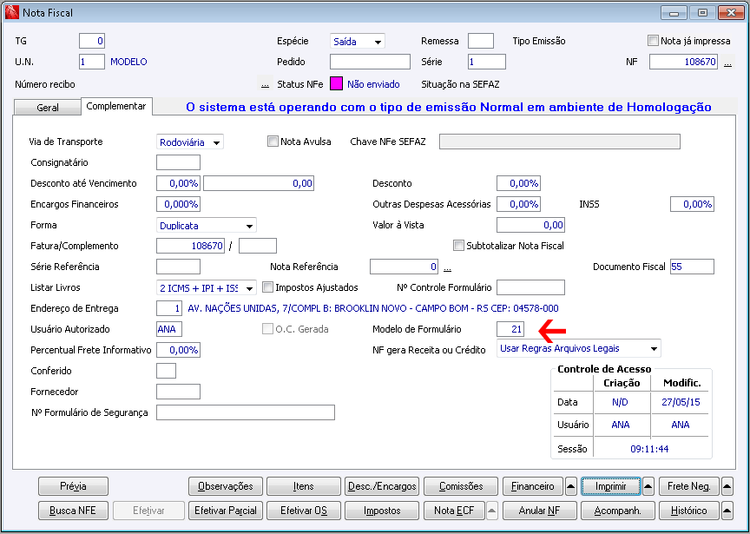This screenshot has height=534, width=750.
Task: Click the Usuário Autorizado field with ANA
Action: 169,329
